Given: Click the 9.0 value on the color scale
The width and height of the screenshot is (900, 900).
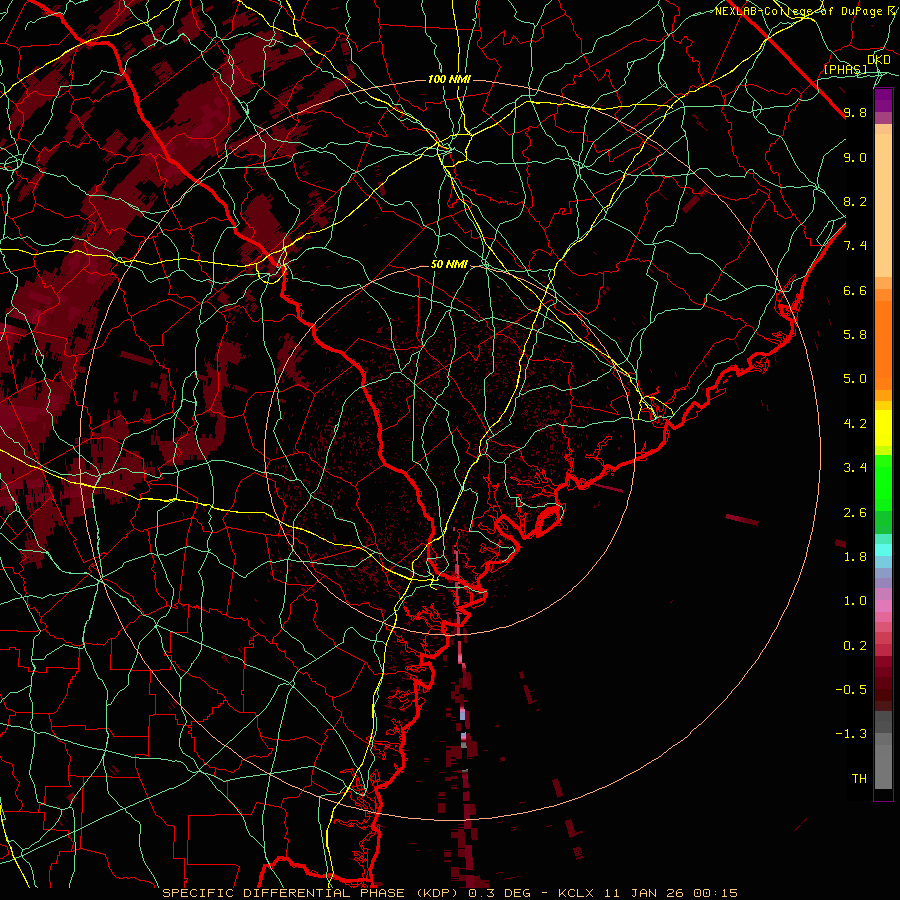Looking at the screenshot, I should coord(855,157).
